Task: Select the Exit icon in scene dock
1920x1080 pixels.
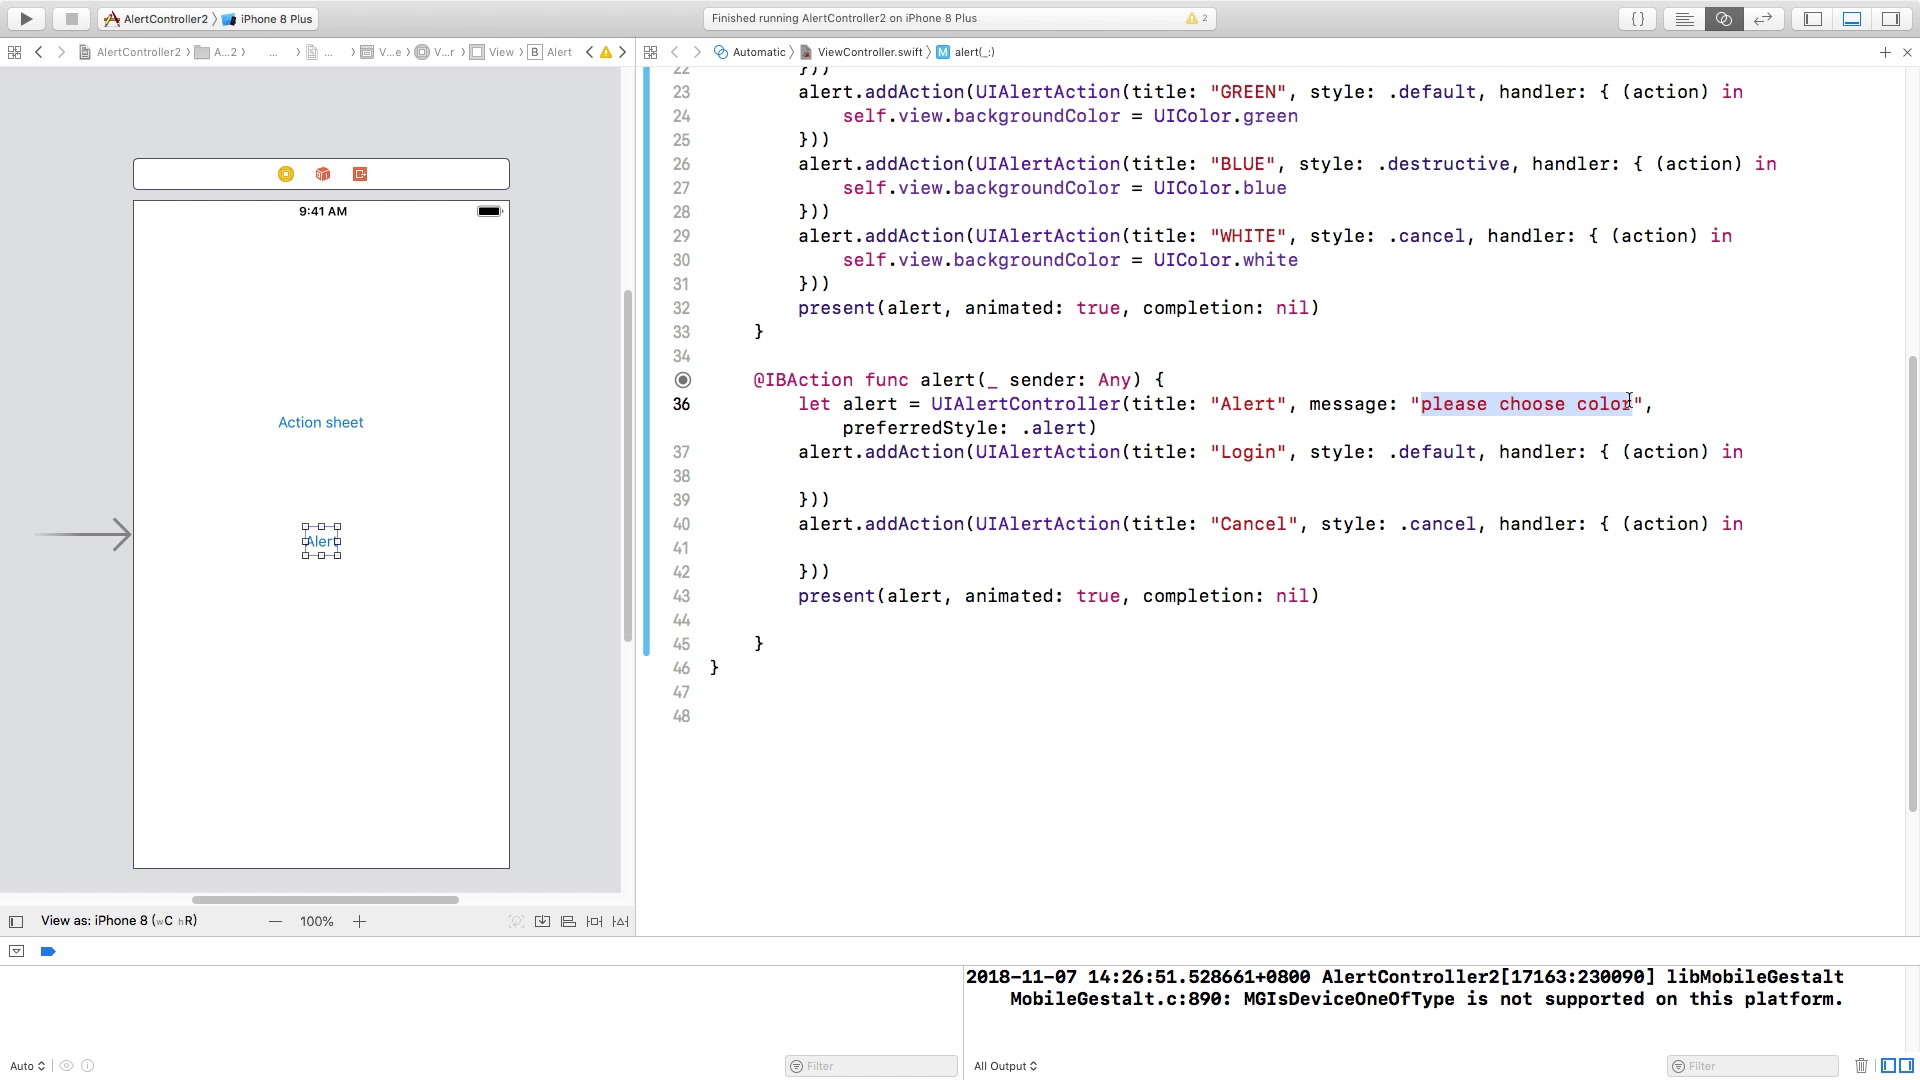Action: [x=360, y=174]
